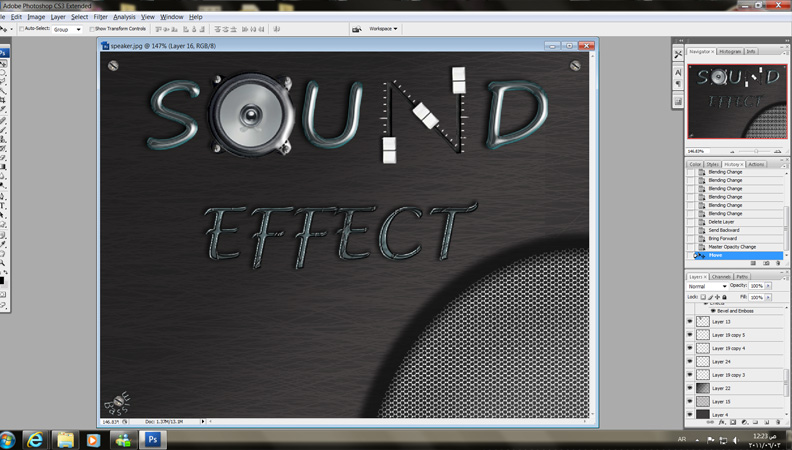Open the Character panel dock icon
Image resolution: width=792 pixels, height=450 pixels.
click(x=678, y=72)
